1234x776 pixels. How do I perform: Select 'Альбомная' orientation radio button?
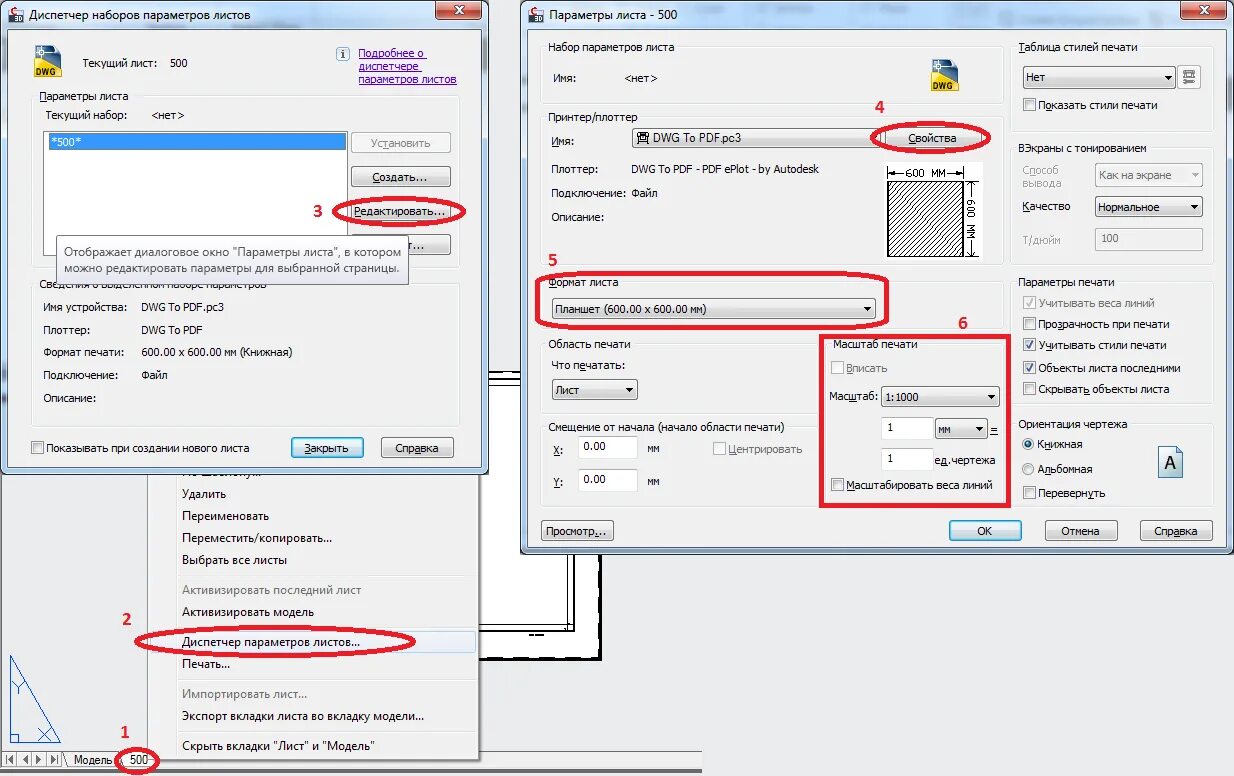pos(1029,469)
